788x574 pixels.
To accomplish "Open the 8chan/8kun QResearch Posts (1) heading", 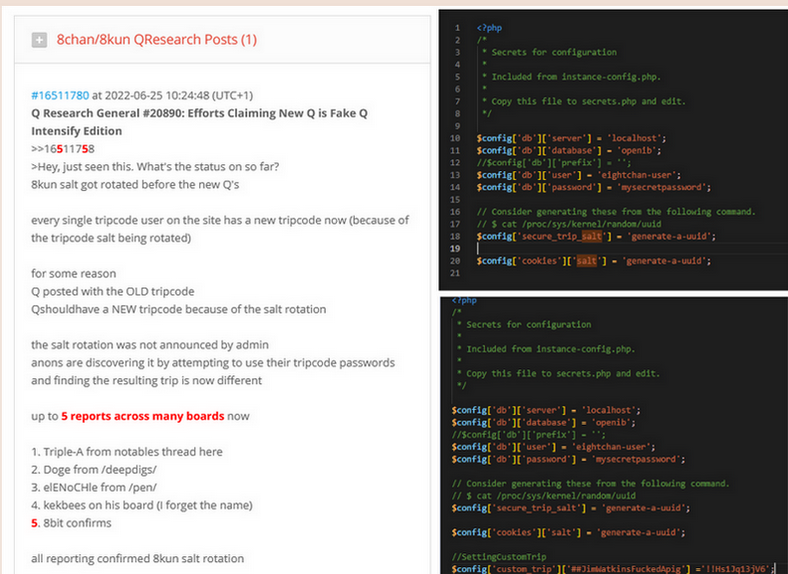I will 156,39.
